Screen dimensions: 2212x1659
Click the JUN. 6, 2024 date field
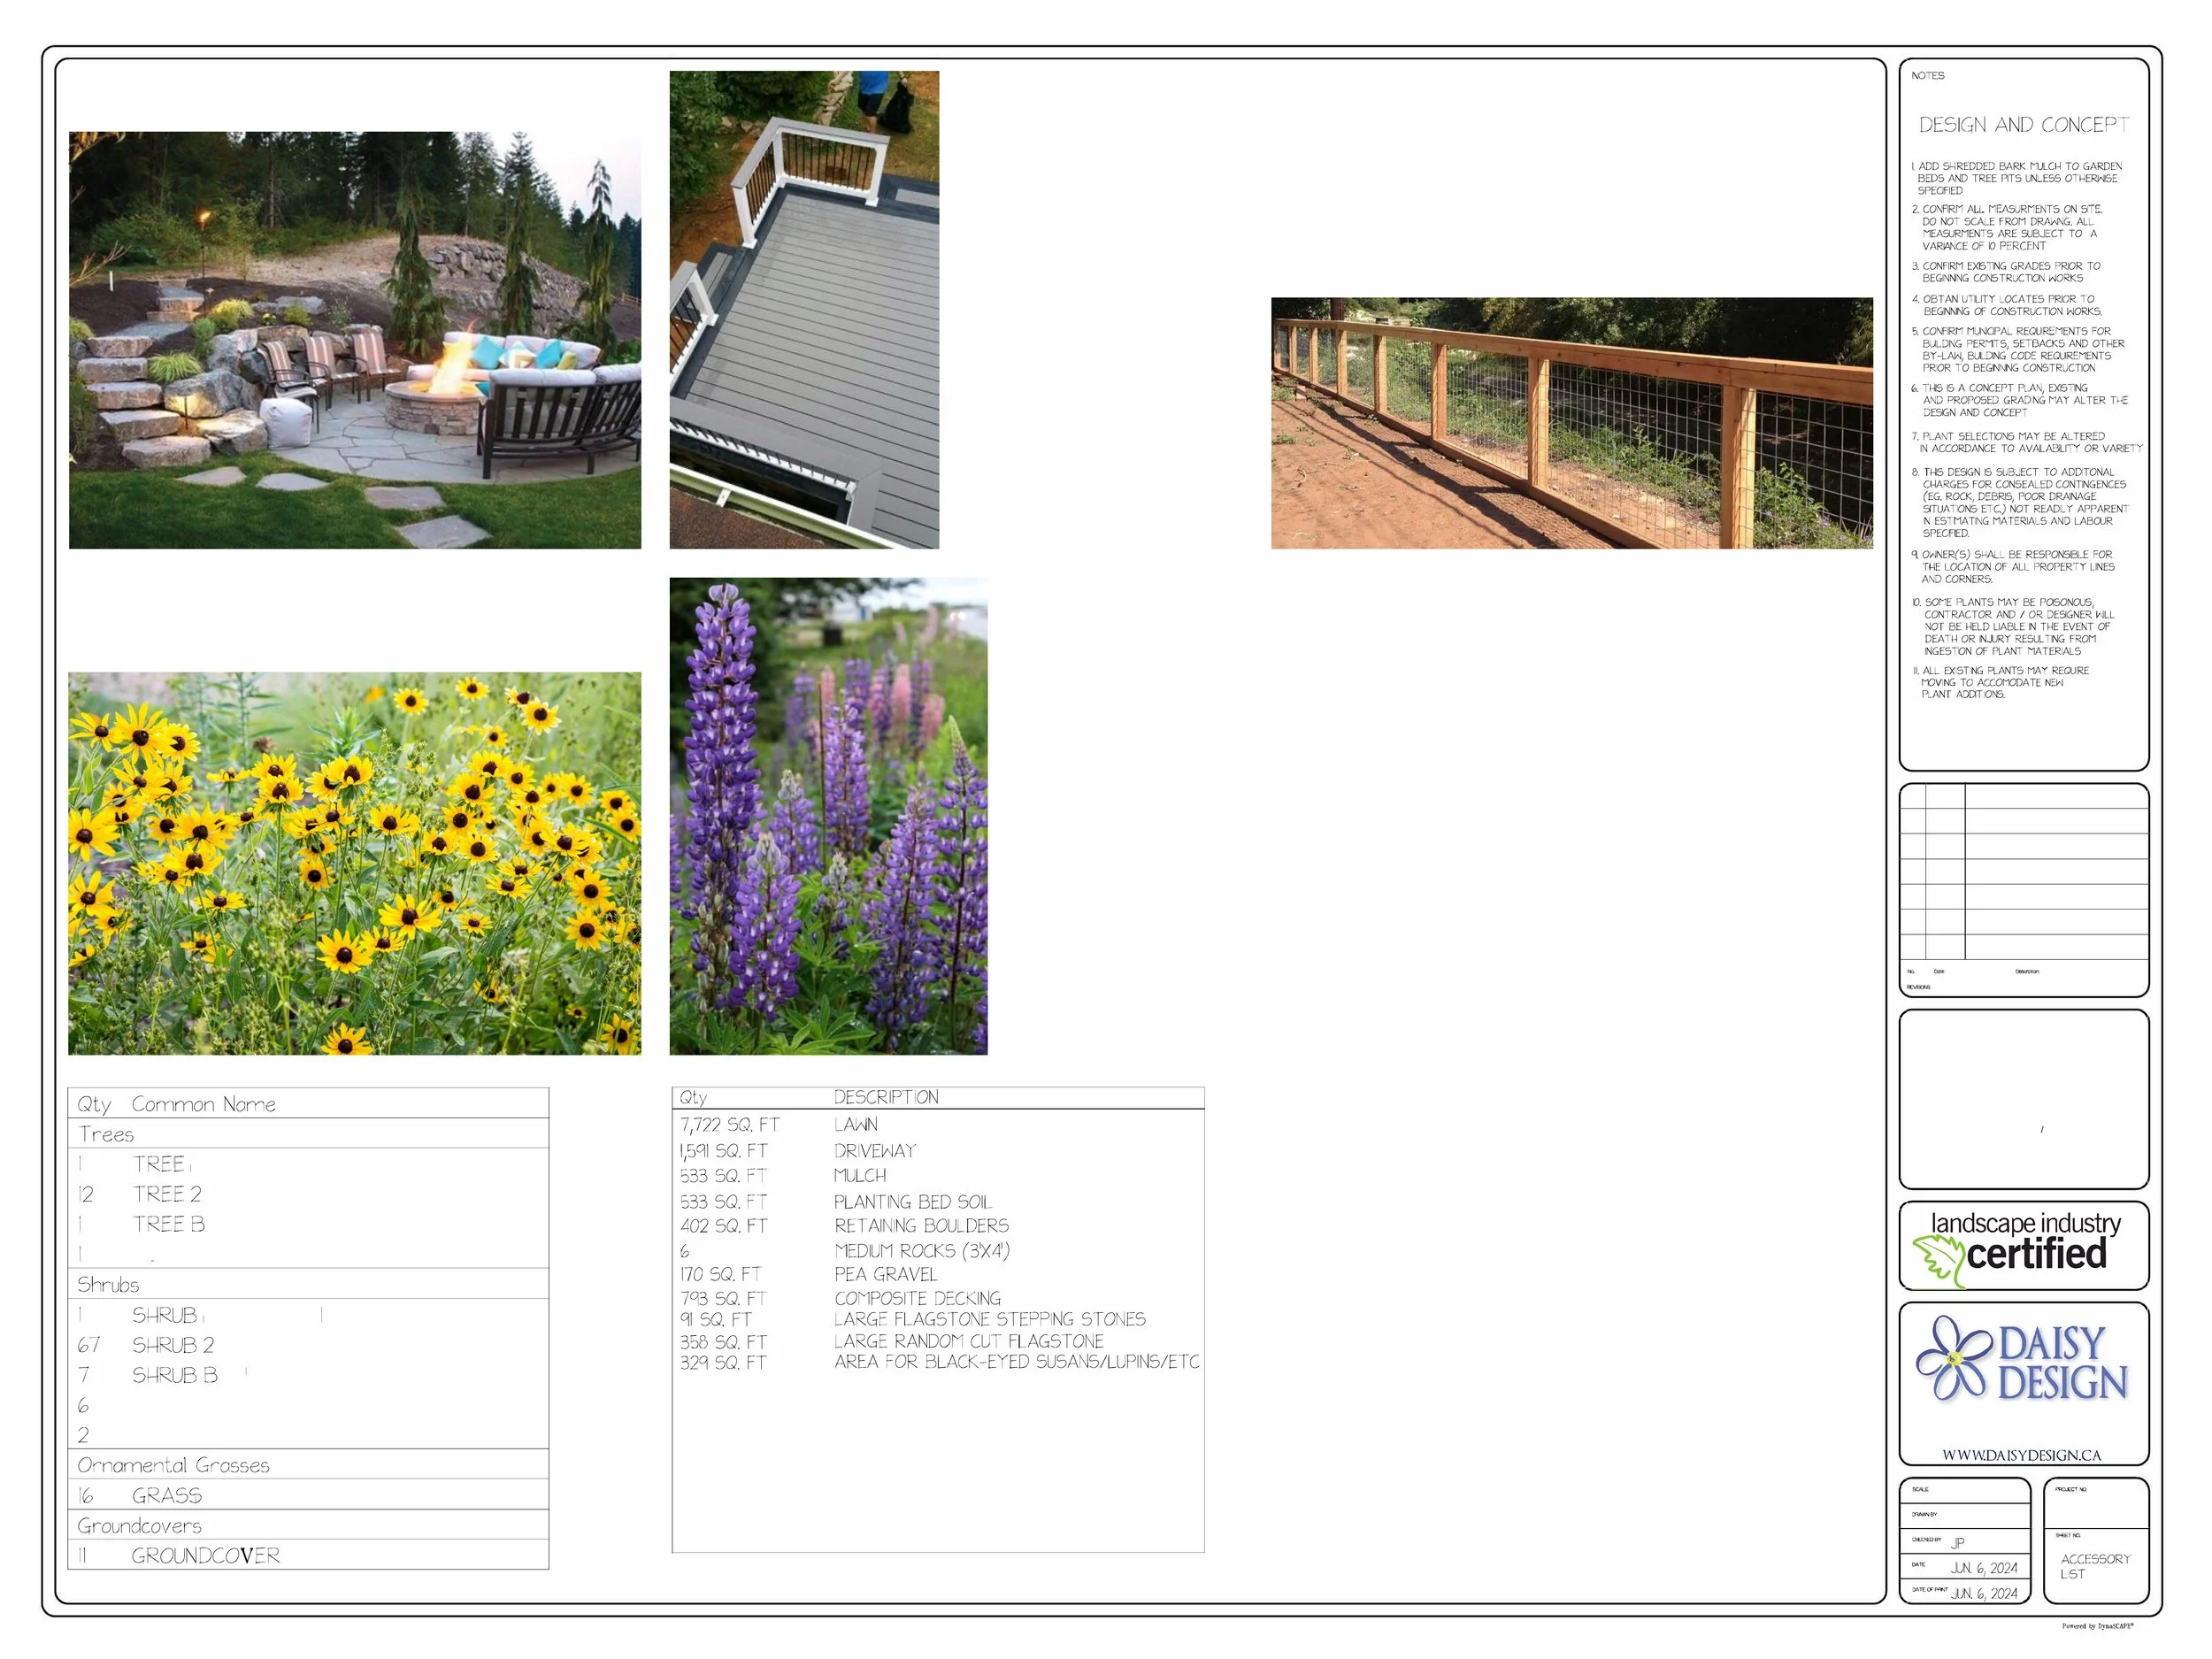tap(1983, 1568)
